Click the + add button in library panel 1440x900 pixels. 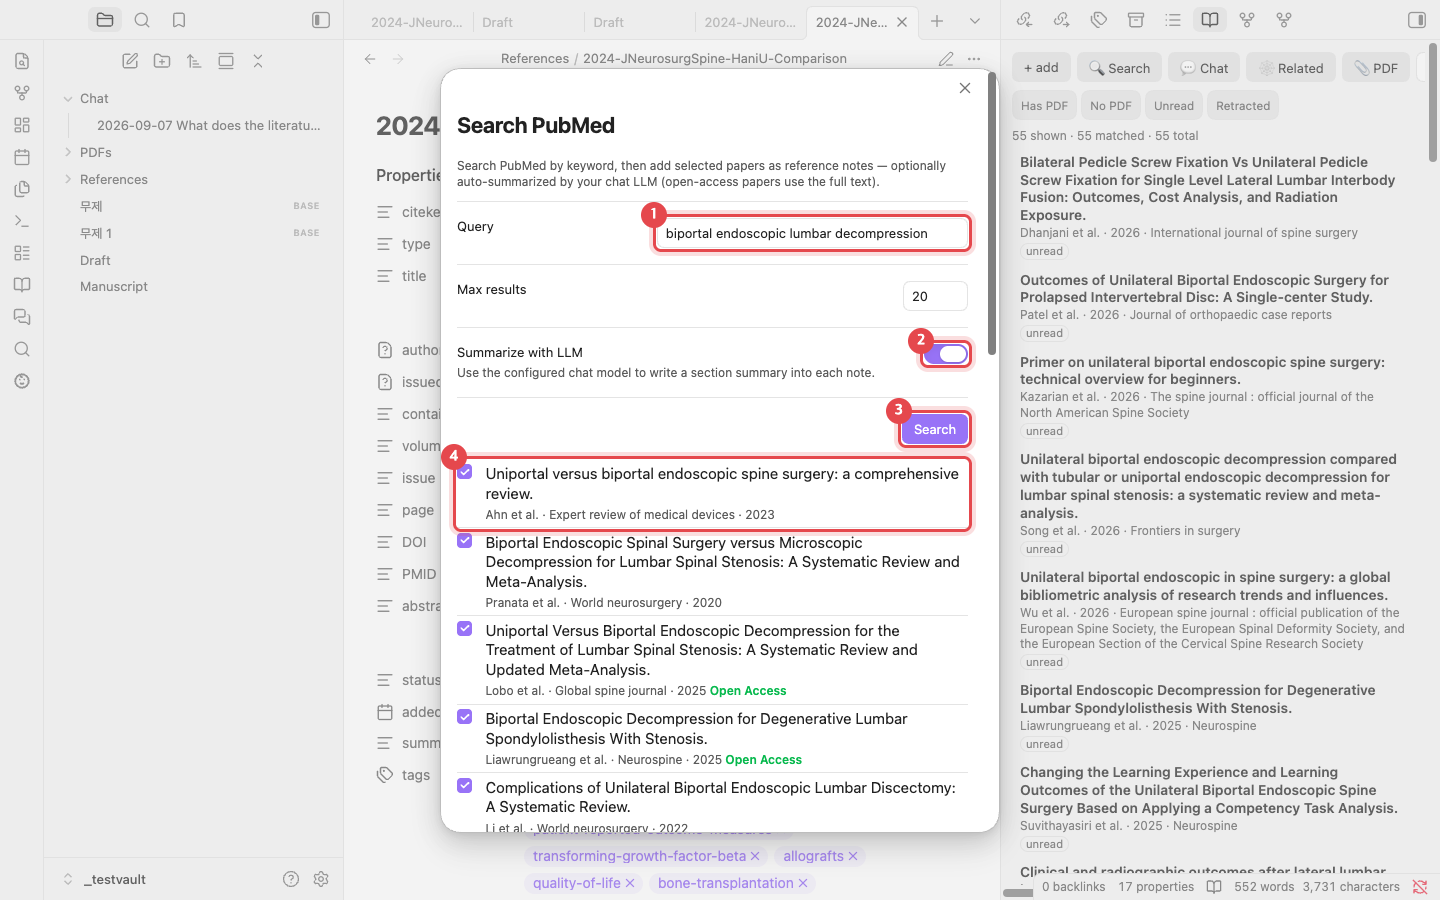pos(1041,68)
